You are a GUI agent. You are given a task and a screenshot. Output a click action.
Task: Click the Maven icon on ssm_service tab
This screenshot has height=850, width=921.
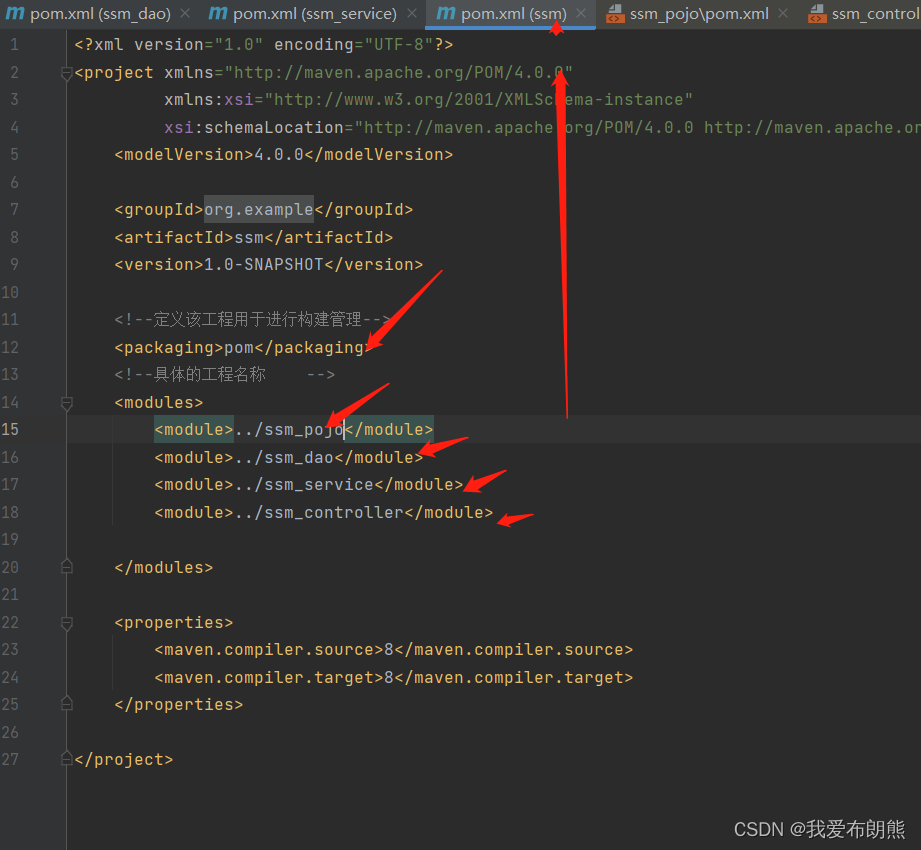218,13
